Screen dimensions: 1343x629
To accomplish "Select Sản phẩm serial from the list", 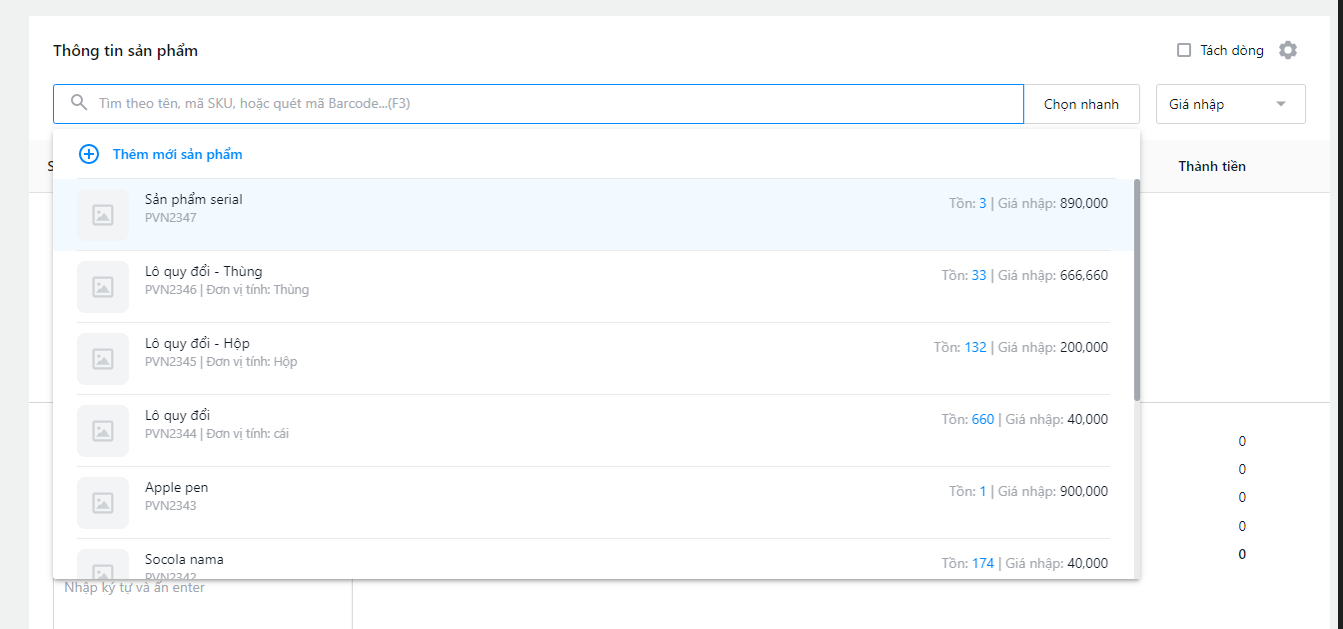I will (x=594, y=215).
